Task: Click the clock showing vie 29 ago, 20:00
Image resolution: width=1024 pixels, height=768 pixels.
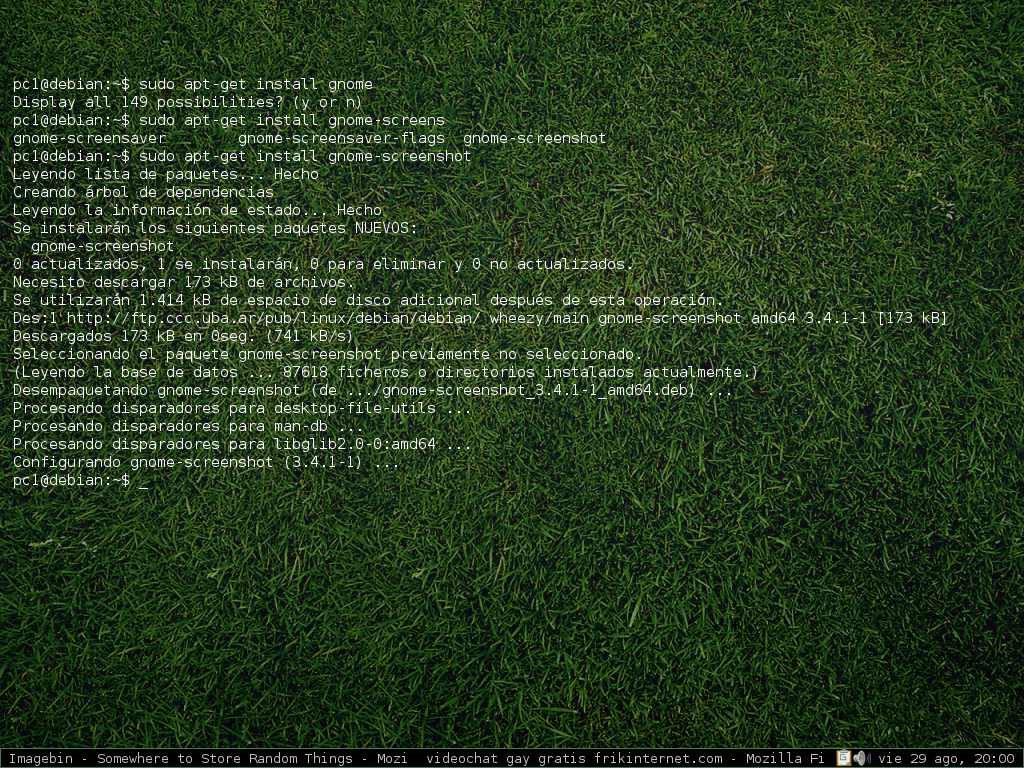Action: (946, 758)
